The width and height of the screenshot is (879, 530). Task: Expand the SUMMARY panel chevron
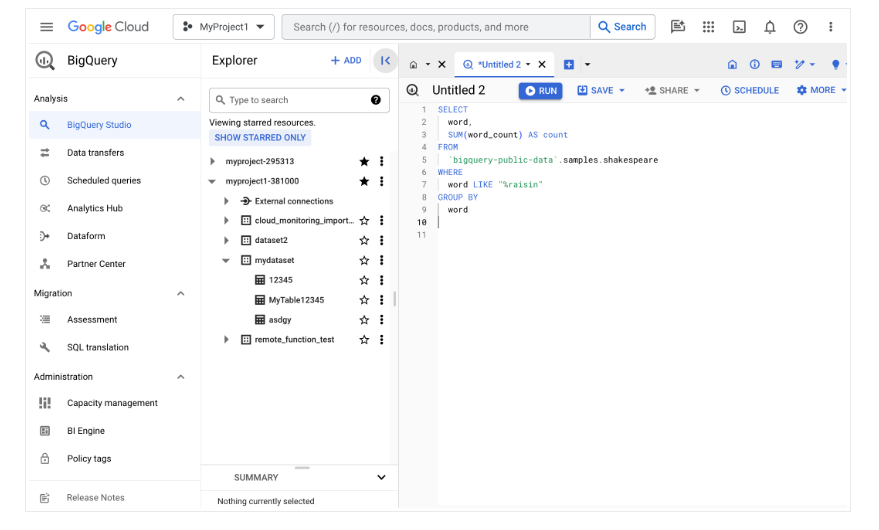coord(381,477)
